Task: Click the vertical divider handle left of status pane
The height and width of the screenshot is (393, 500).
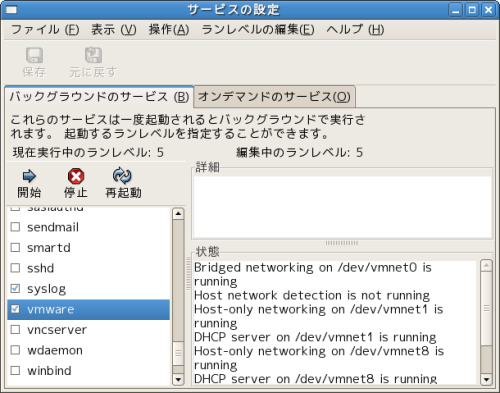Action: [189, 275]
